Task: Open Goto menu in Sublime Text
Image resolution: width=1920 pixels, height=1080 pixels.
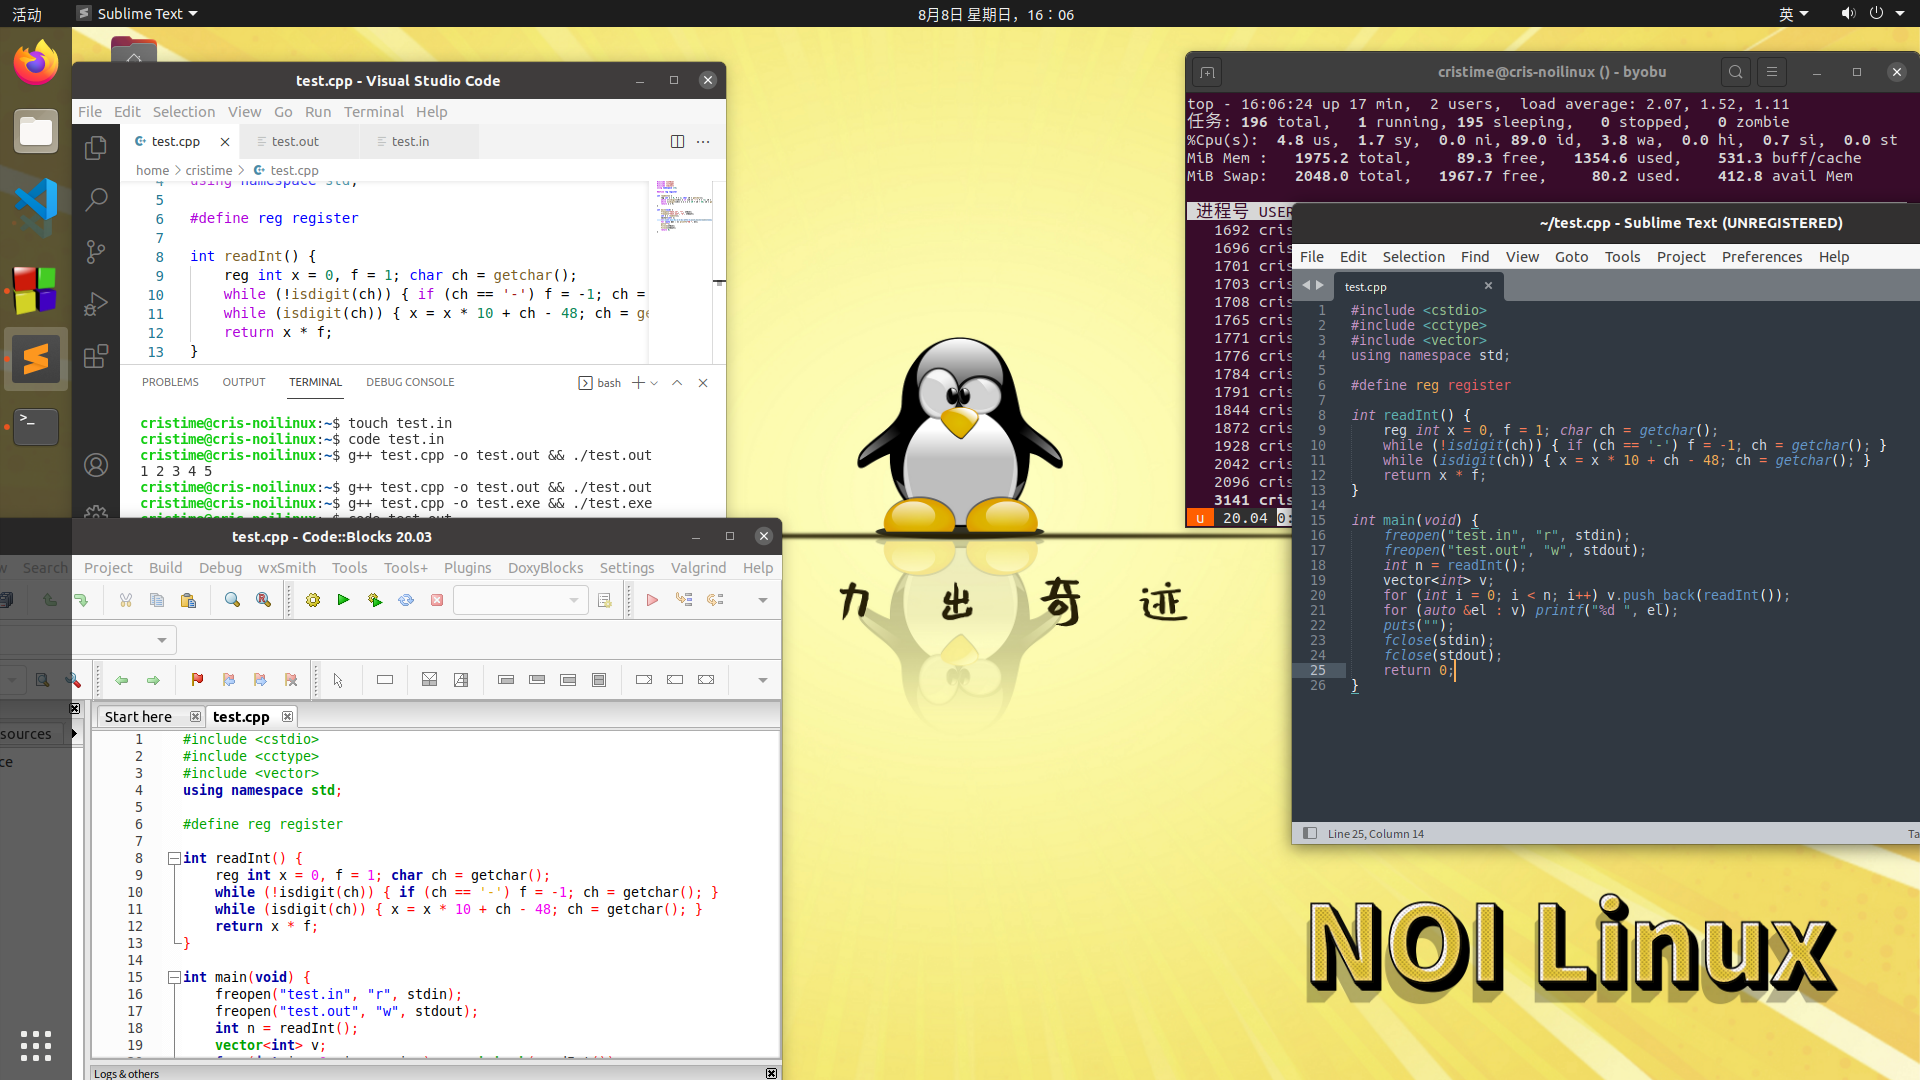Action: coord(1571,257)
